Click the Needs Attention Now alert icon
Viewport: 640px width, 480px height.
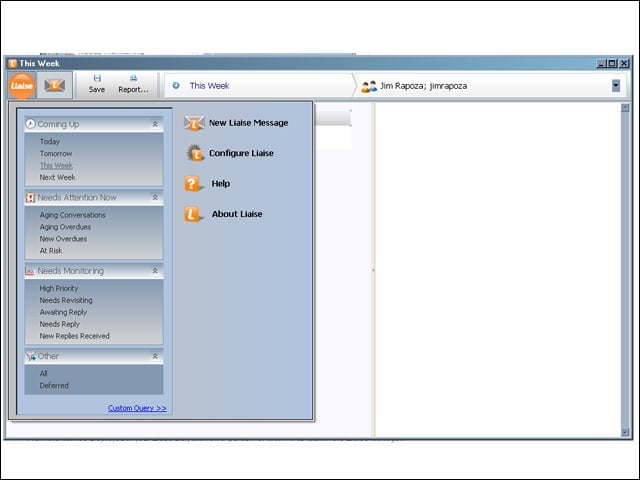[x=30, y=198]
